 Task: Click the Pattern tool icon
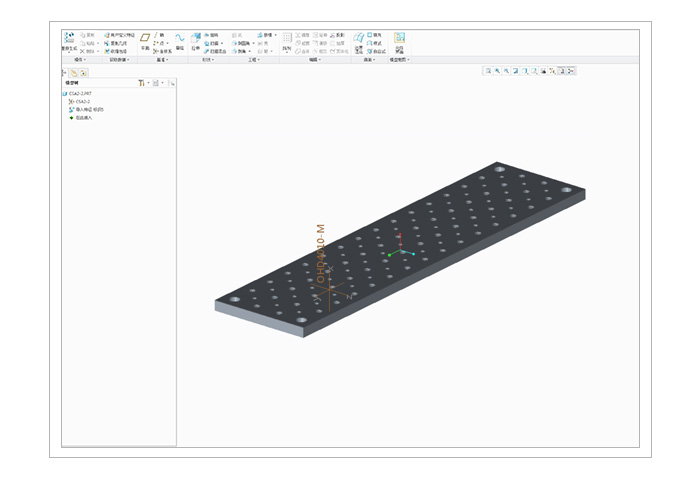click(x=287, y=39)
